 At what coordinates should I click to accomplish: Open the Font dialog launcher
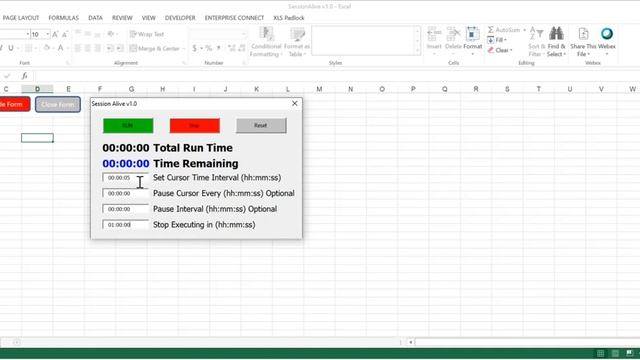(x=68, y=63)
